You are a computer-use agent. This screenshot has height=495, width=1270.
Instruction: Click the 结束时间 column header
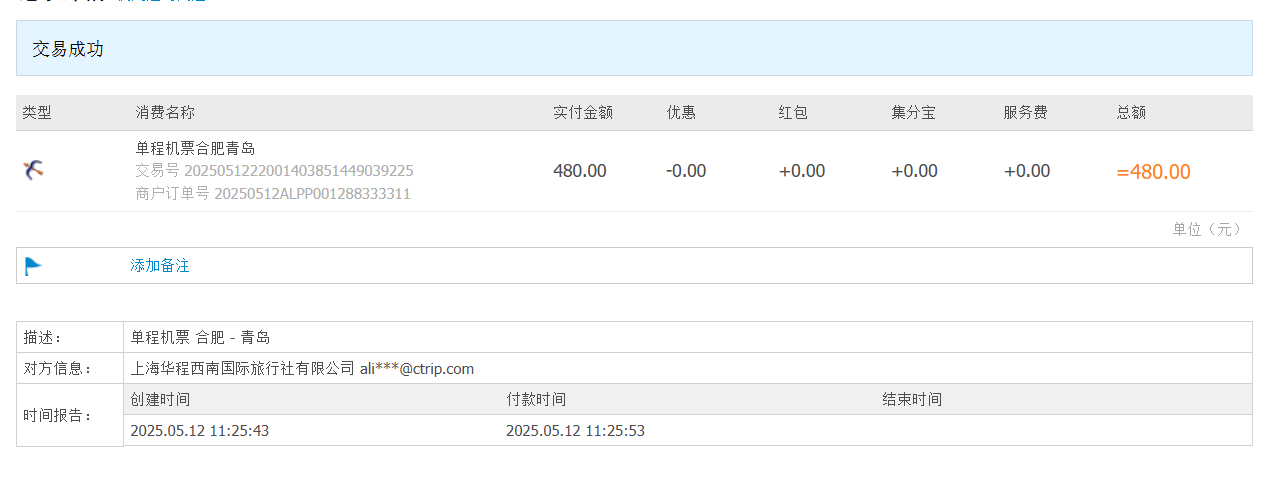pos(911,400)
